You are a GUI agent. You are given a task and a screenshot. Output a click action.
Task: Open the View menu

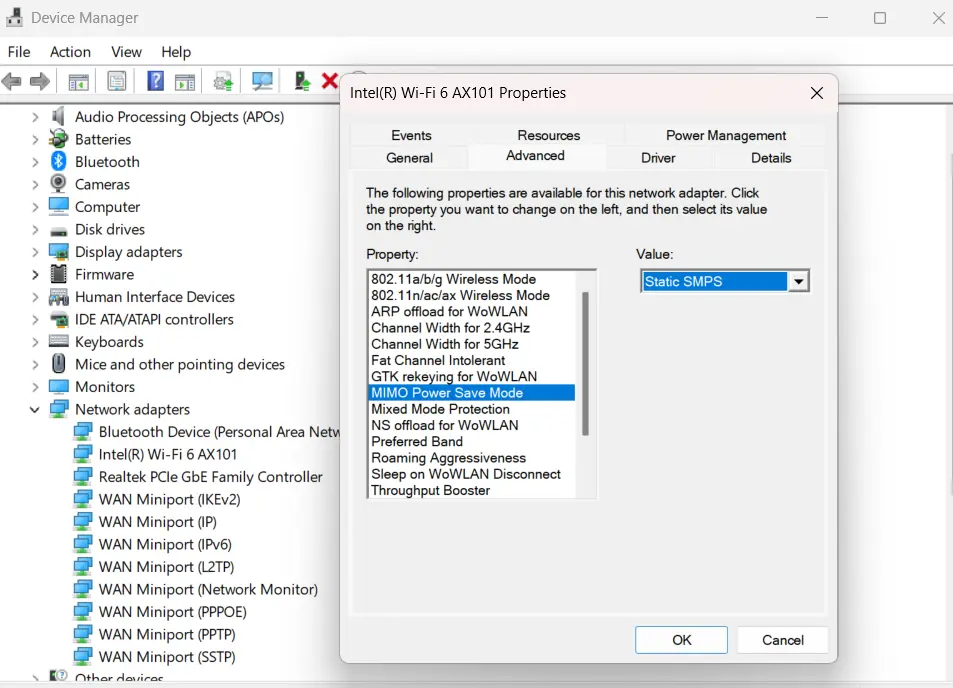[x=126, y=52]
